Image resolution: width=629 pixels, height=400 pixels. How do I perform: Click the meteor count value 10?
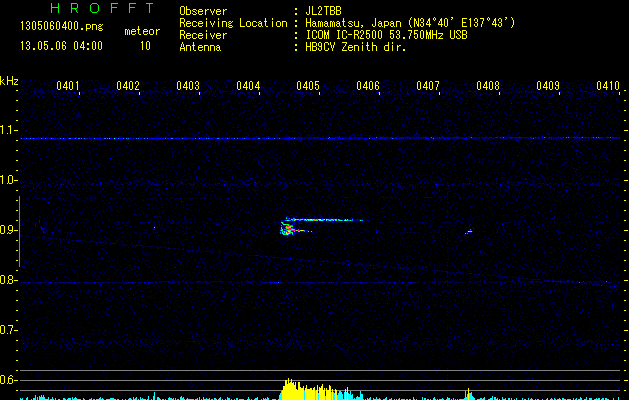(145, 46)
